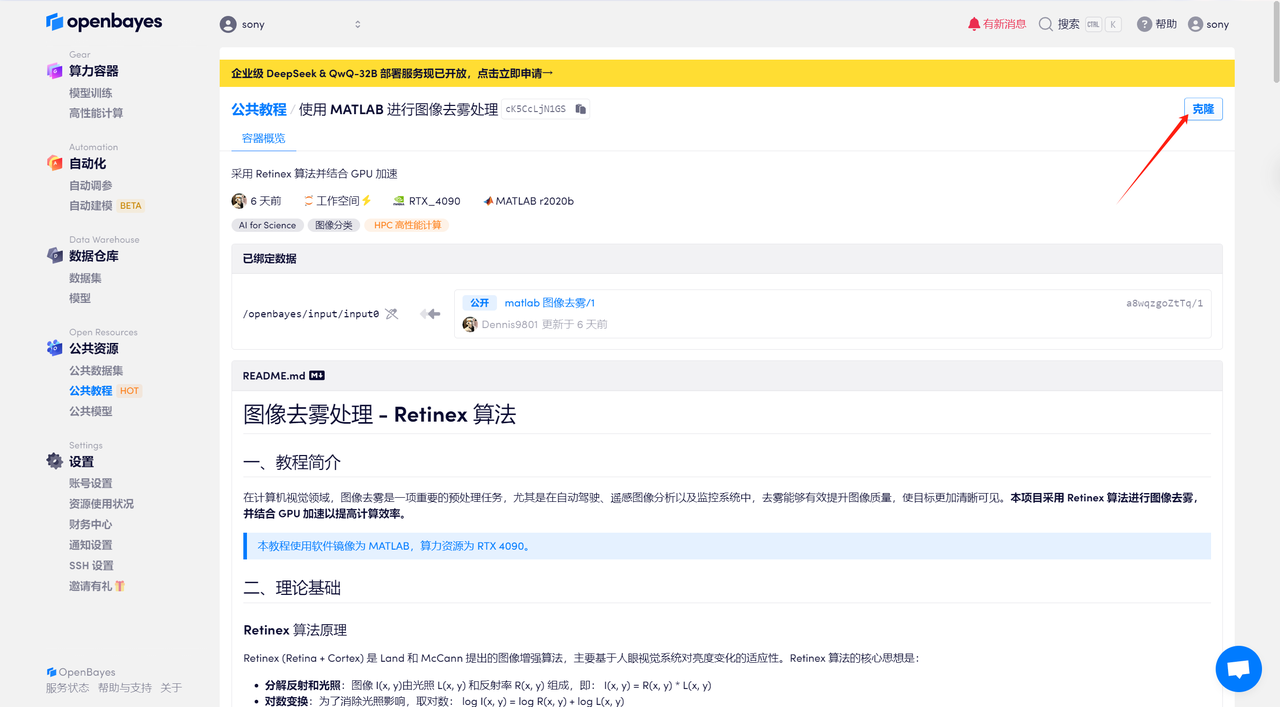Viewport: 1280px width, 707px height.
Task: Click the 设置 gear icon
Action: click(x=55, y=461)
